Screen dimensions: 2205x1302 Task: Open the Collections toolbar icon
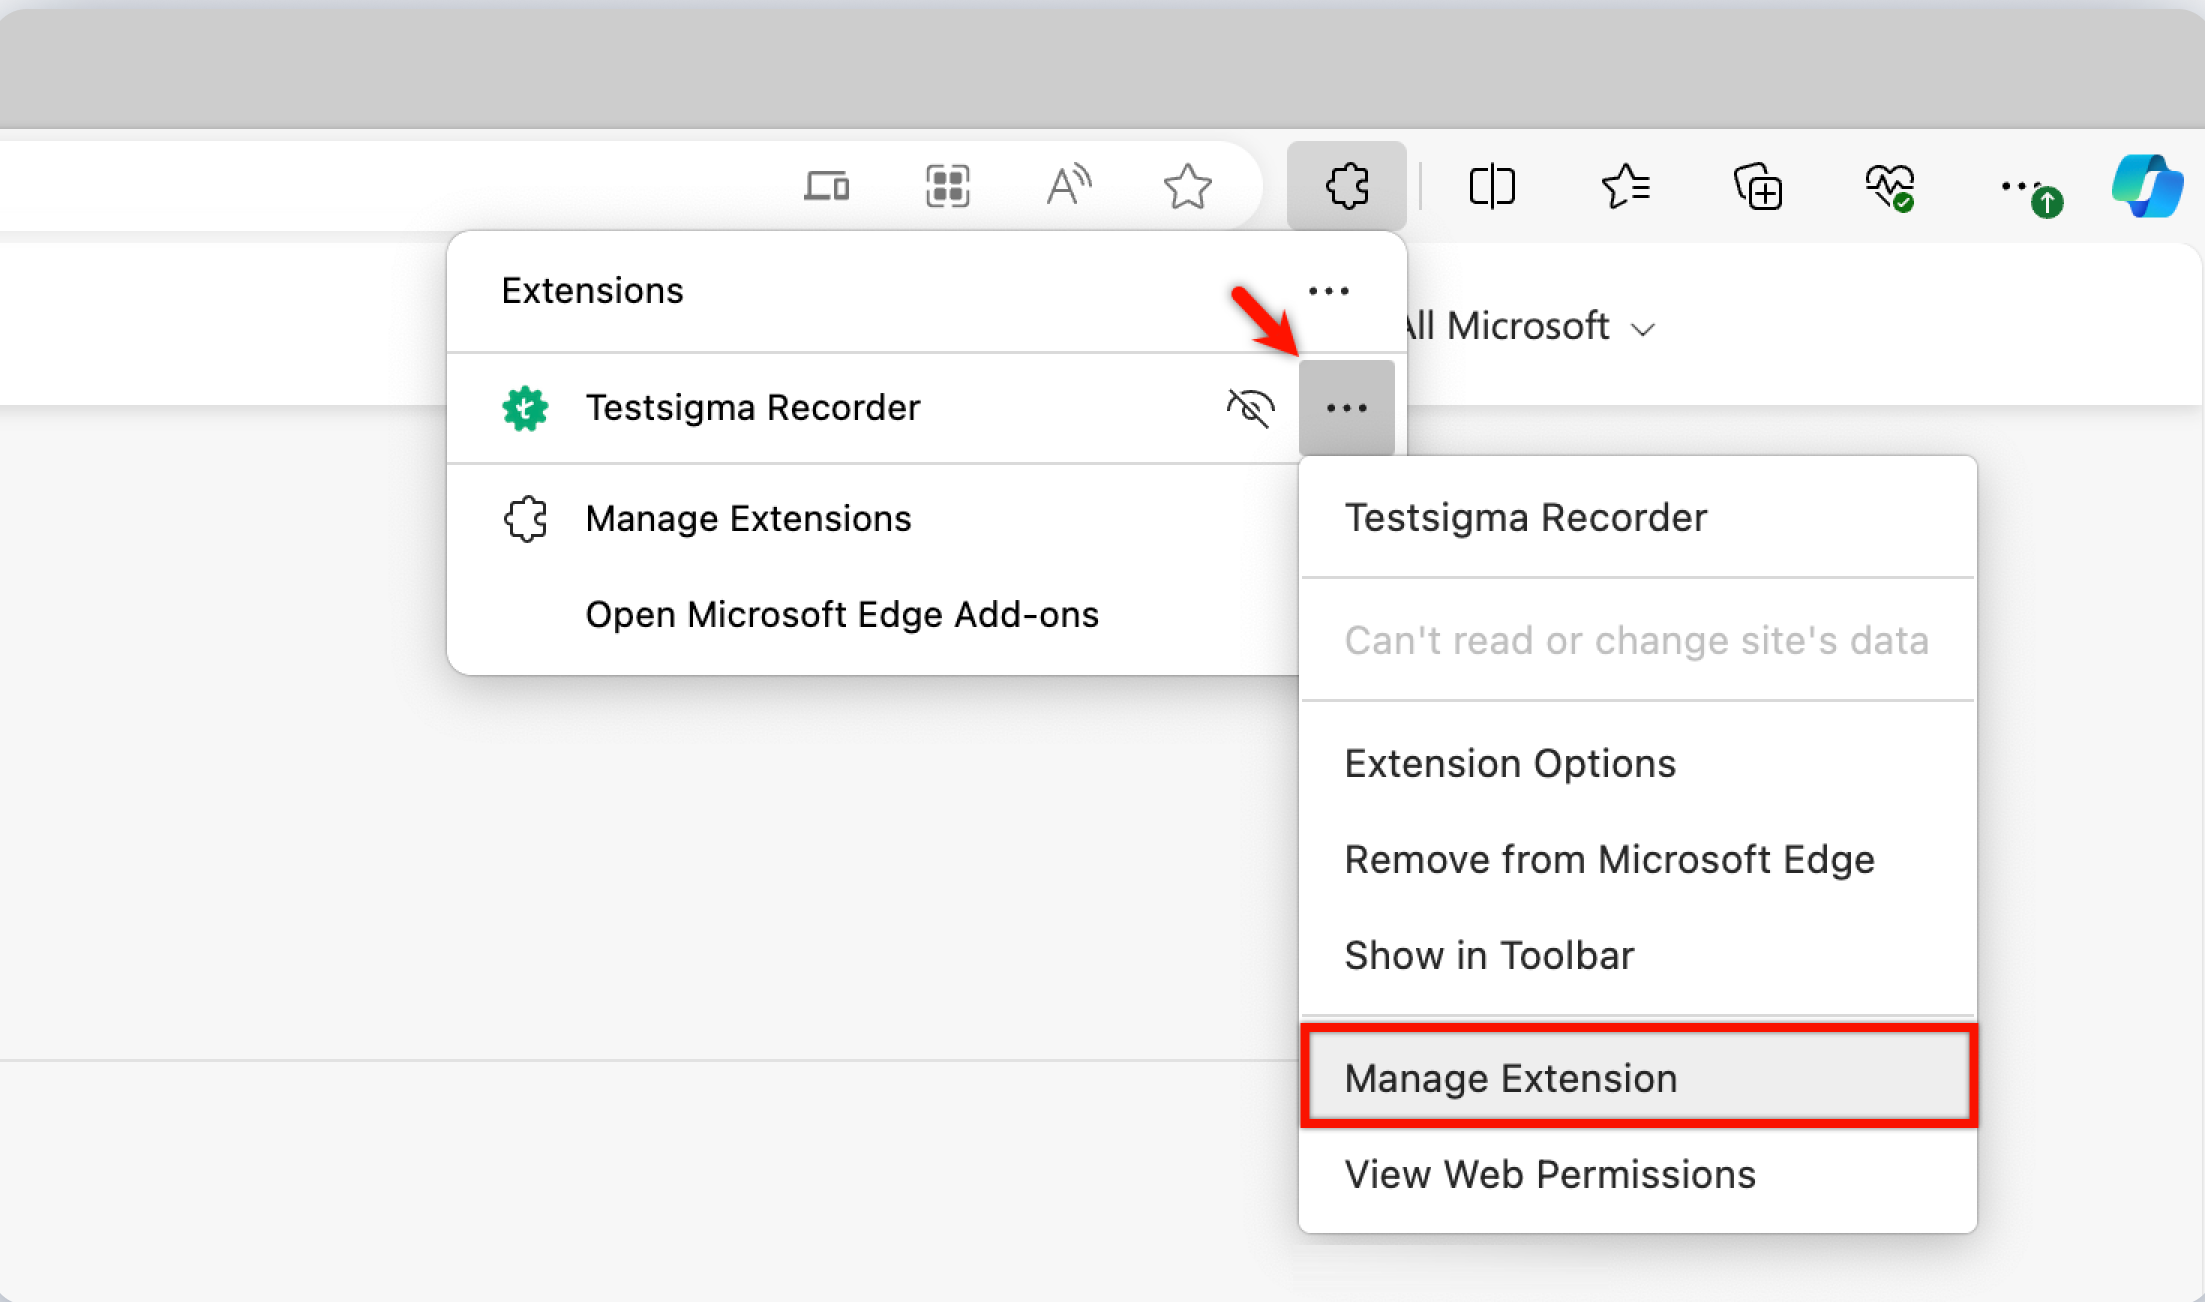point(1757,186)
